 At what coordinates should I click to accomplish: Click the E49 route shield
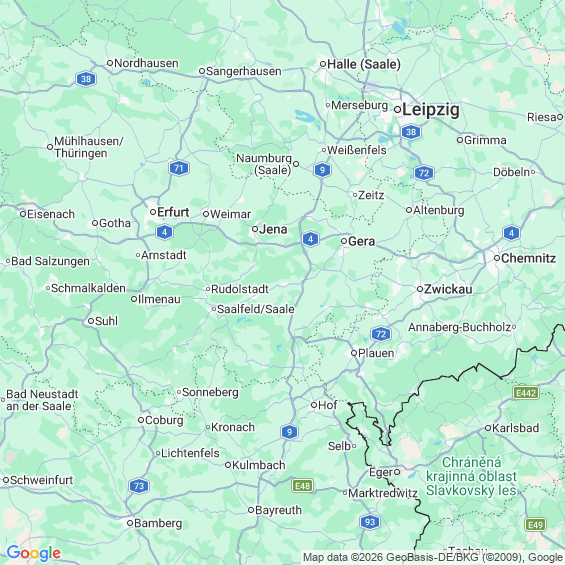click(536, 525)
